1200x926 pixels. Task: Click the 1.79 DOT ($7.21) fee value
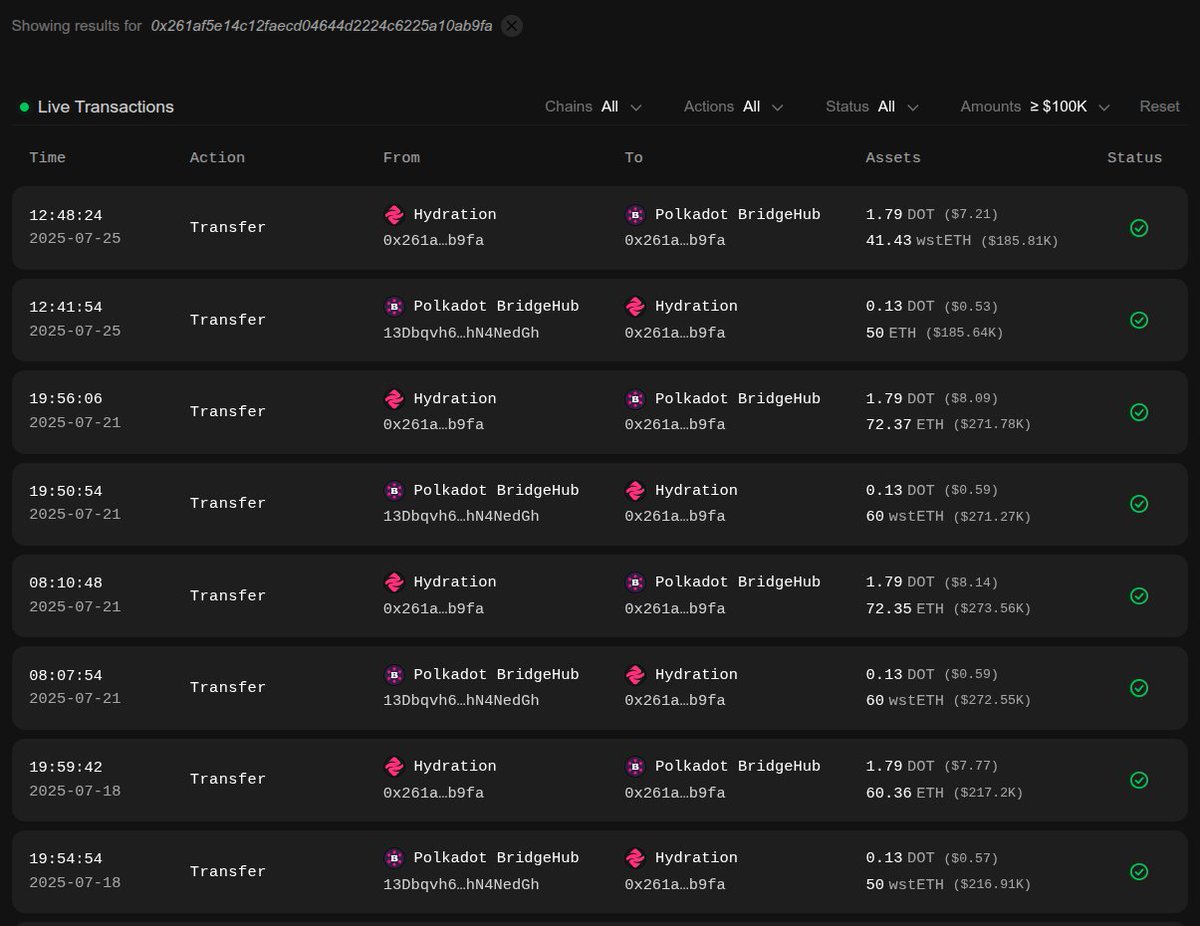tap(932, 215)
